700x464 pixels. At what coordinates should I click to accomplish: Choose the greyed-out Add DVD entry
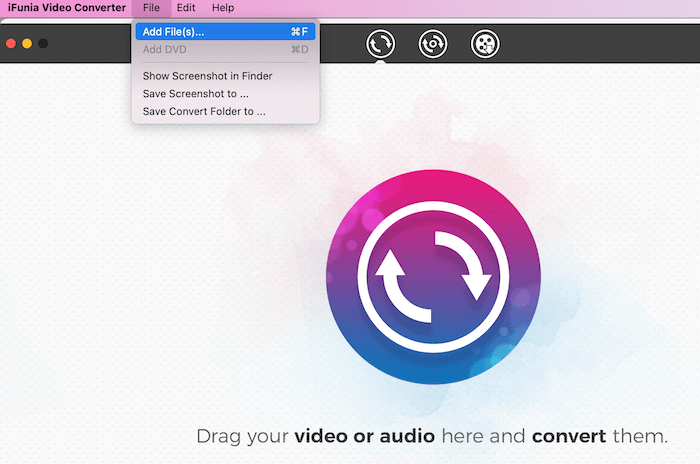(x=164, y=49)
